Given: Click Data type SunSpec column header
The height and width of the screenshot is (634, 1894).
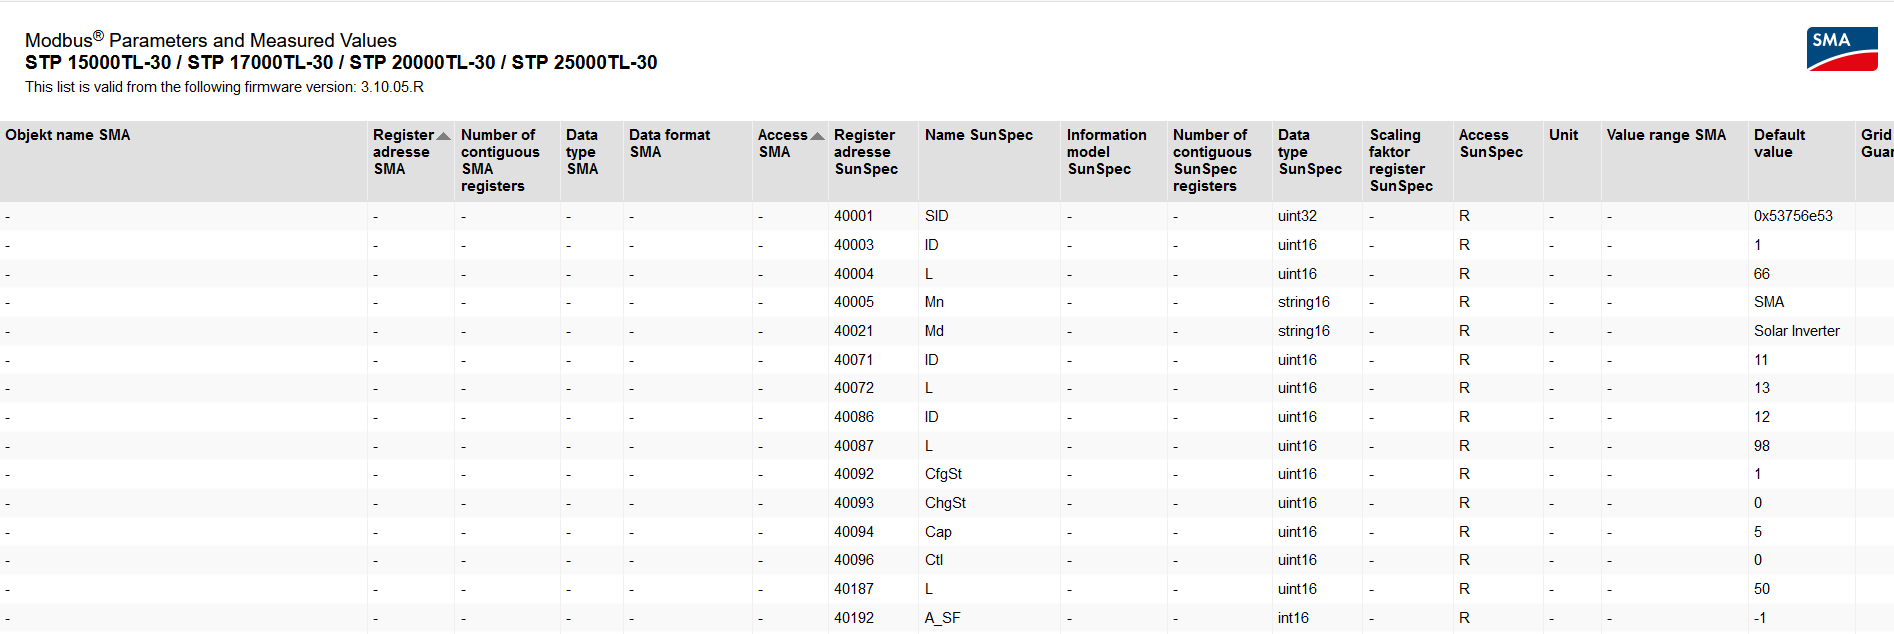Looking at the screenshot, I should click(x=1309, y=152).
